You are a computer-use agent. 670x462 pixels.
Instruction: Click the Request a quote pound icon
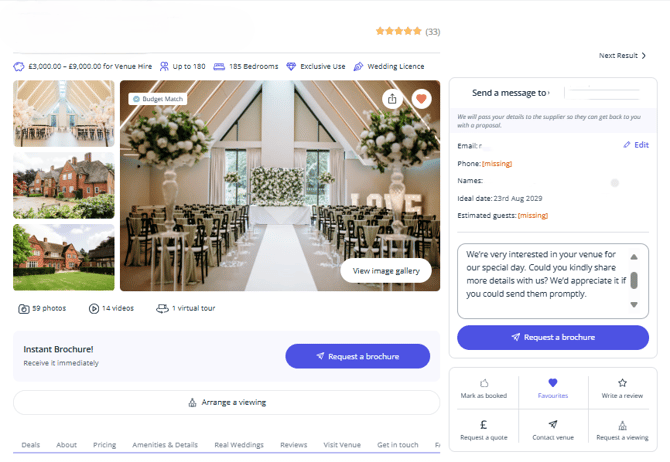tap(484, 424)
